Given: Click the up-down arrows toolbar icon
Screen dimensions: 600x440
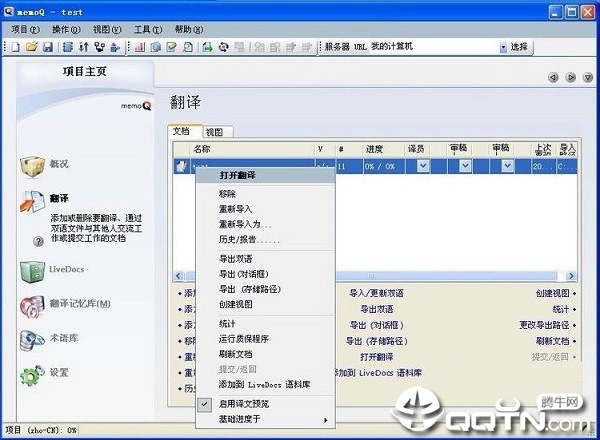Looking at the screenshot, I should click(84, 47).
